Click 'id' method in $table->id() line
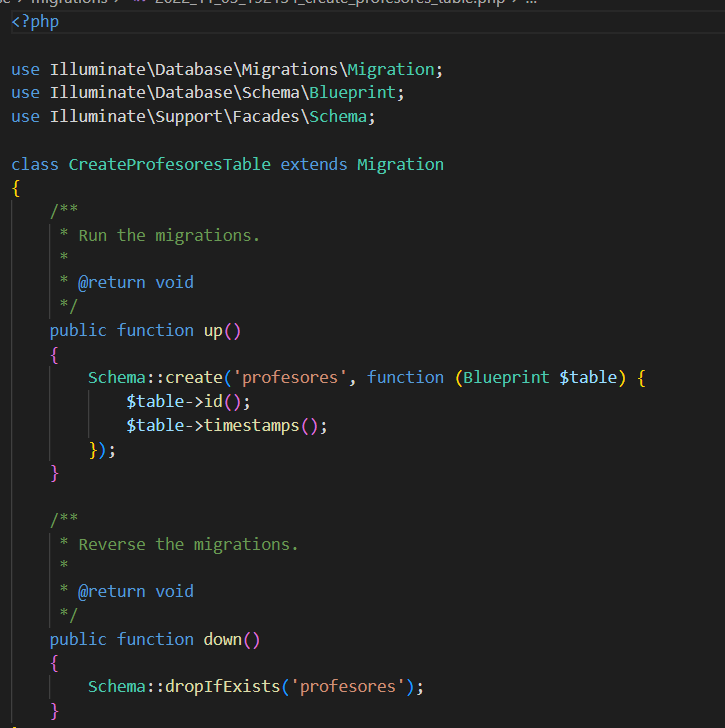Viewport: 725px width, 728px height. tap(213, 402)
